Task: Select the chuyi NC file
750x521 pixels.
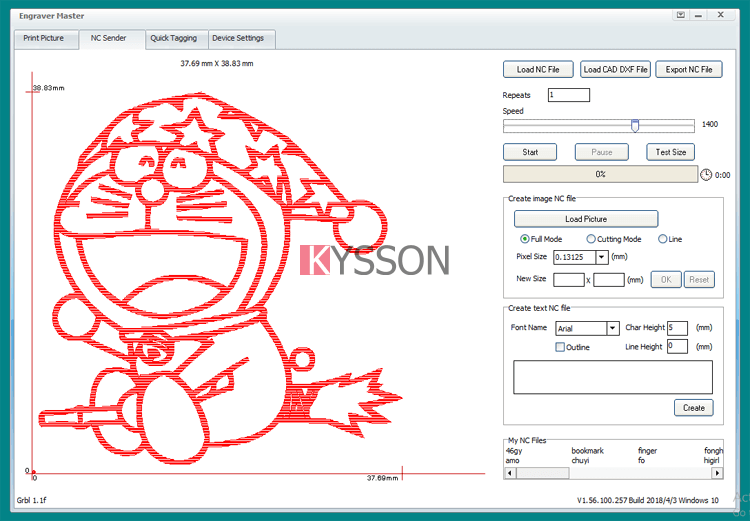Action: pos(580,460)
